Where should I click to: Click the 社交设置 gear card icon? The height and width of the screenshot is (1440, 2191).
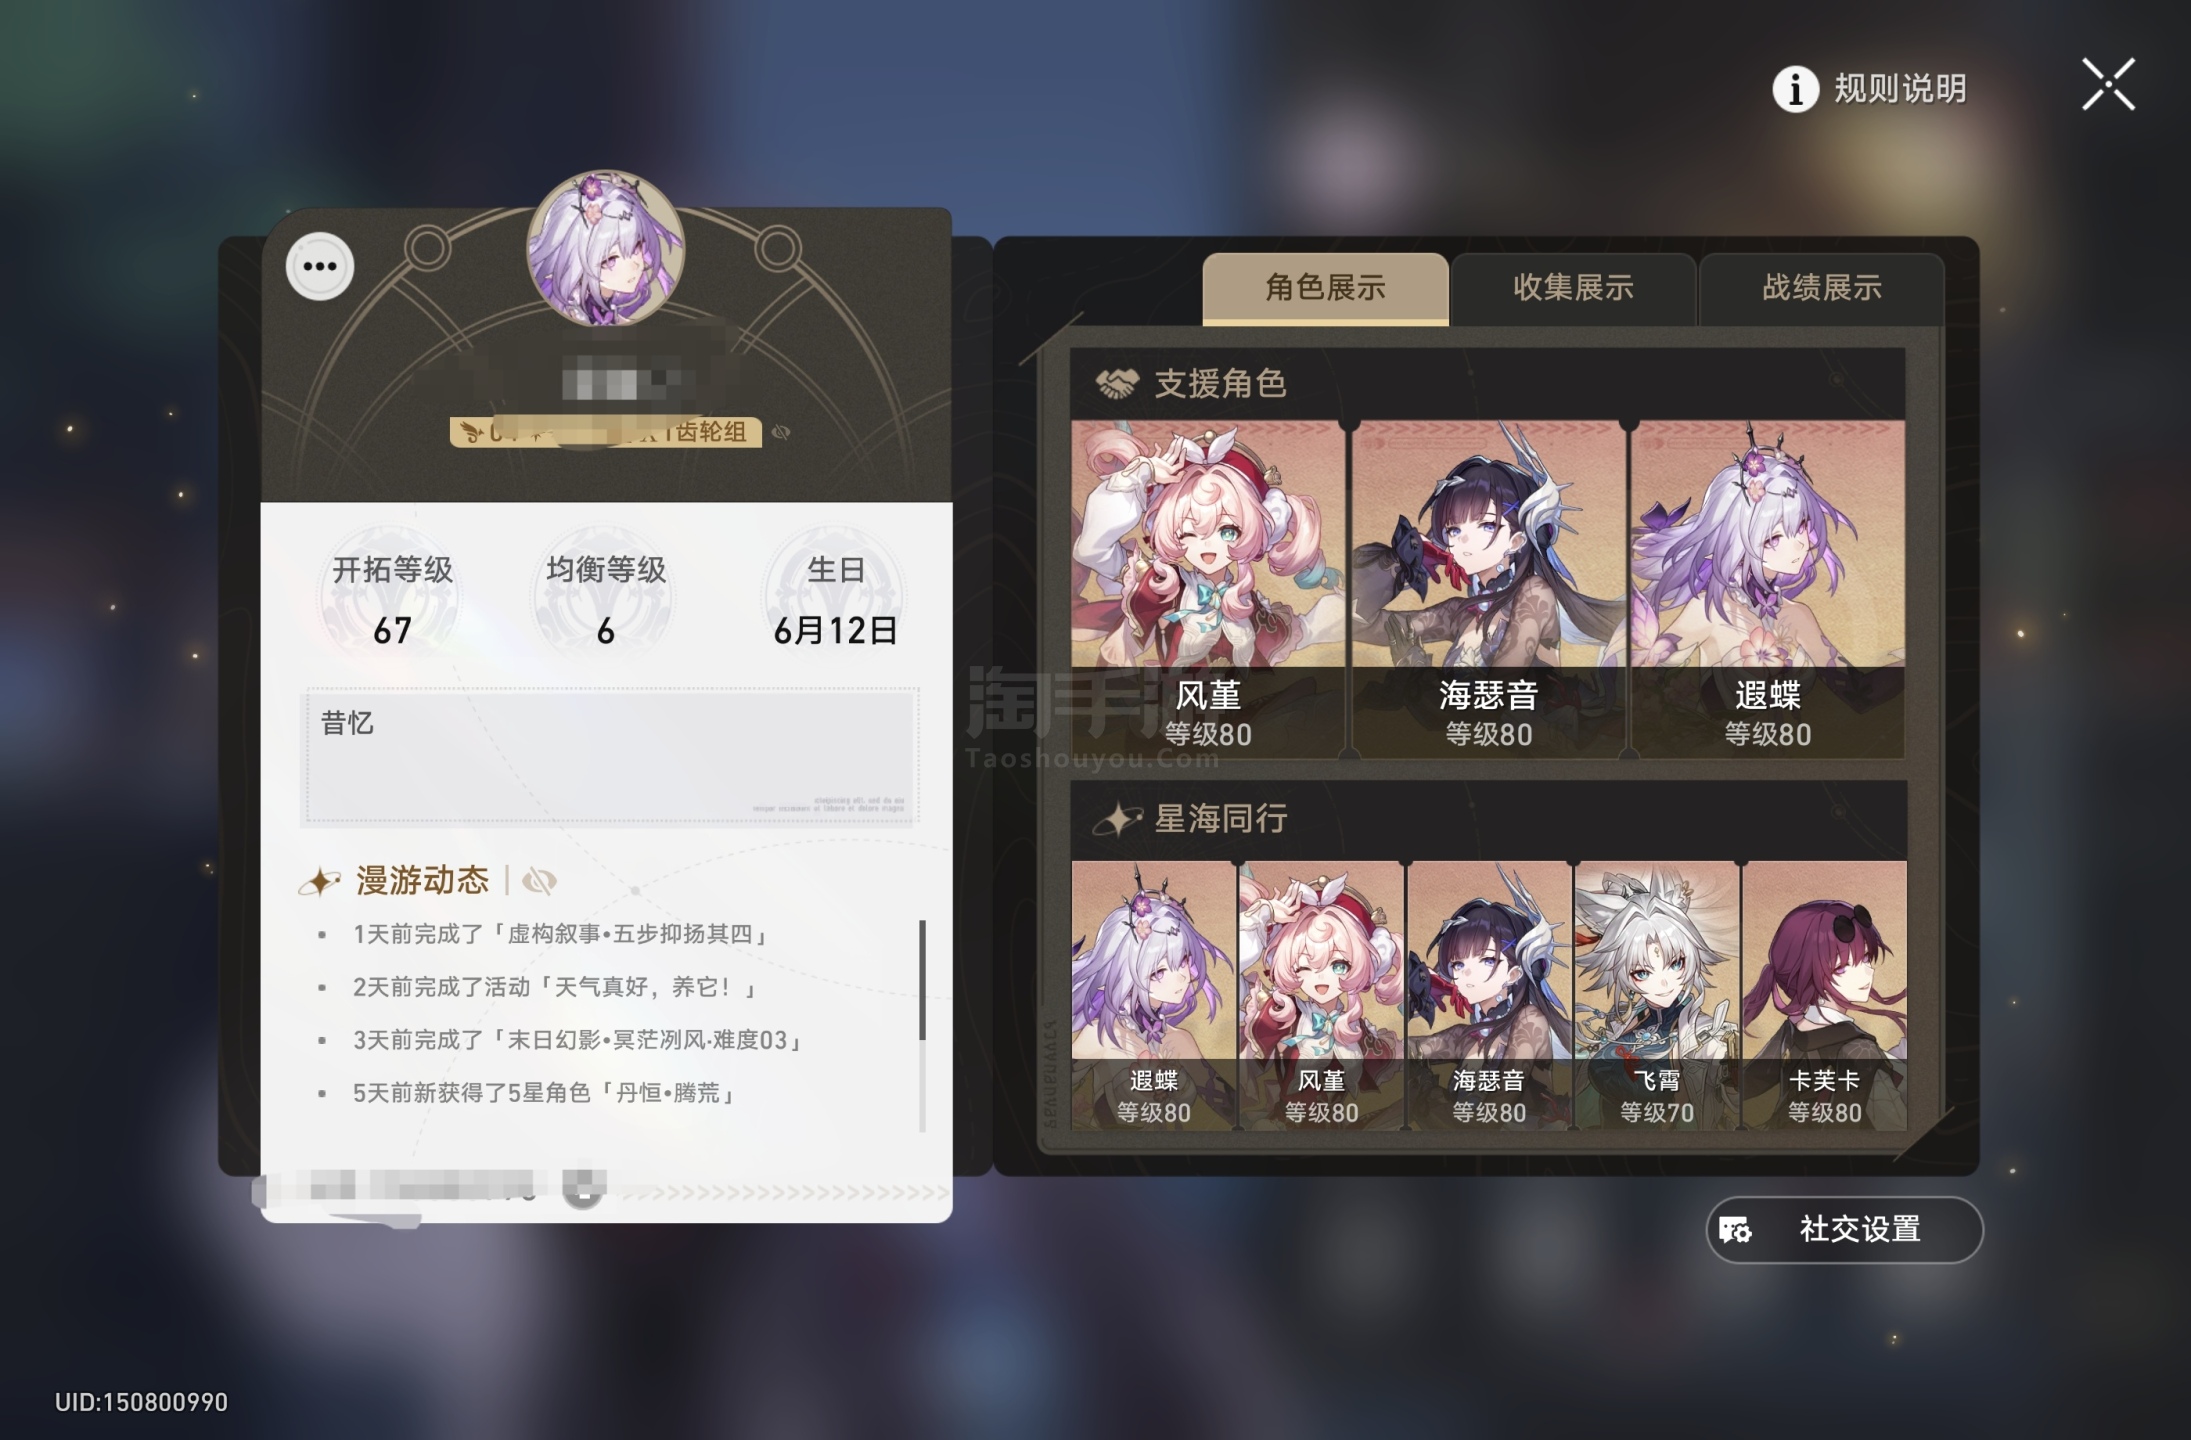pos(1735,1229)
